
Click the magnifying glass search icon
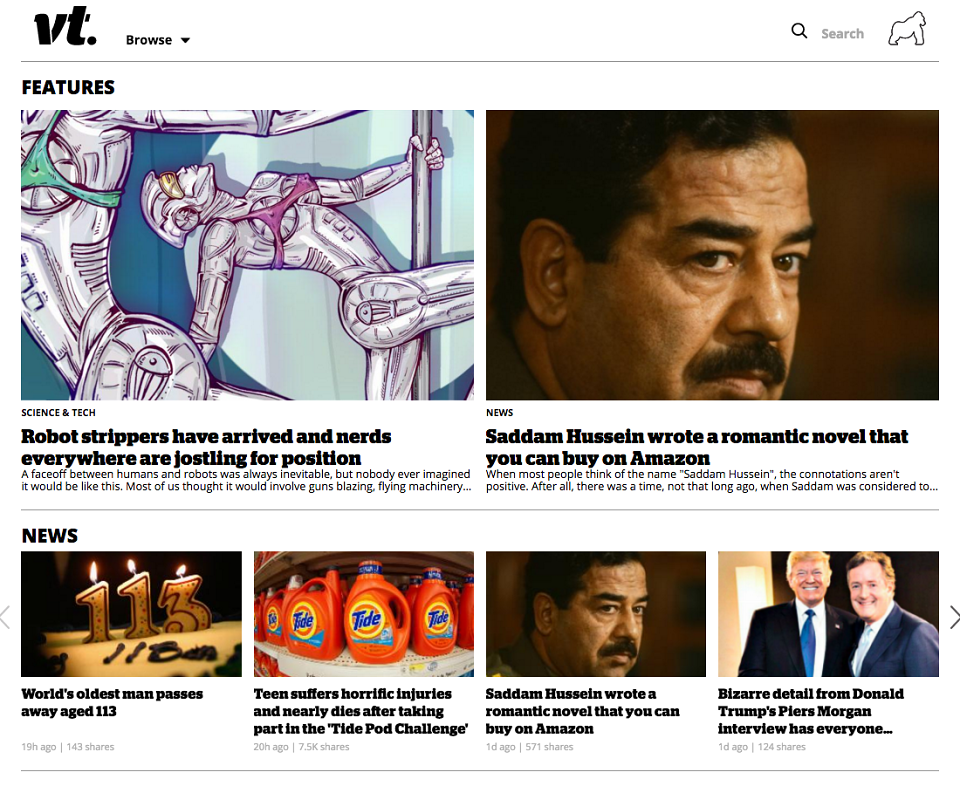coord(799,31)
